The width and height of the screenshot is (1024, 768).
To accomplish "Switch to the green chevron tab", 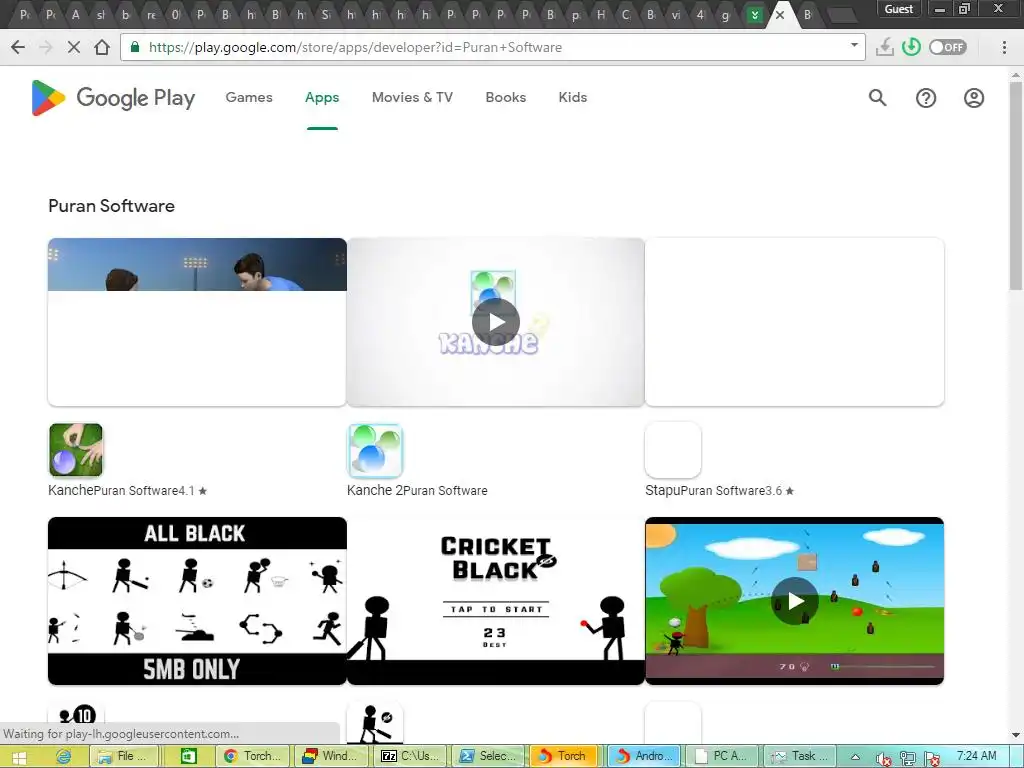I will (x=755, y=15).
